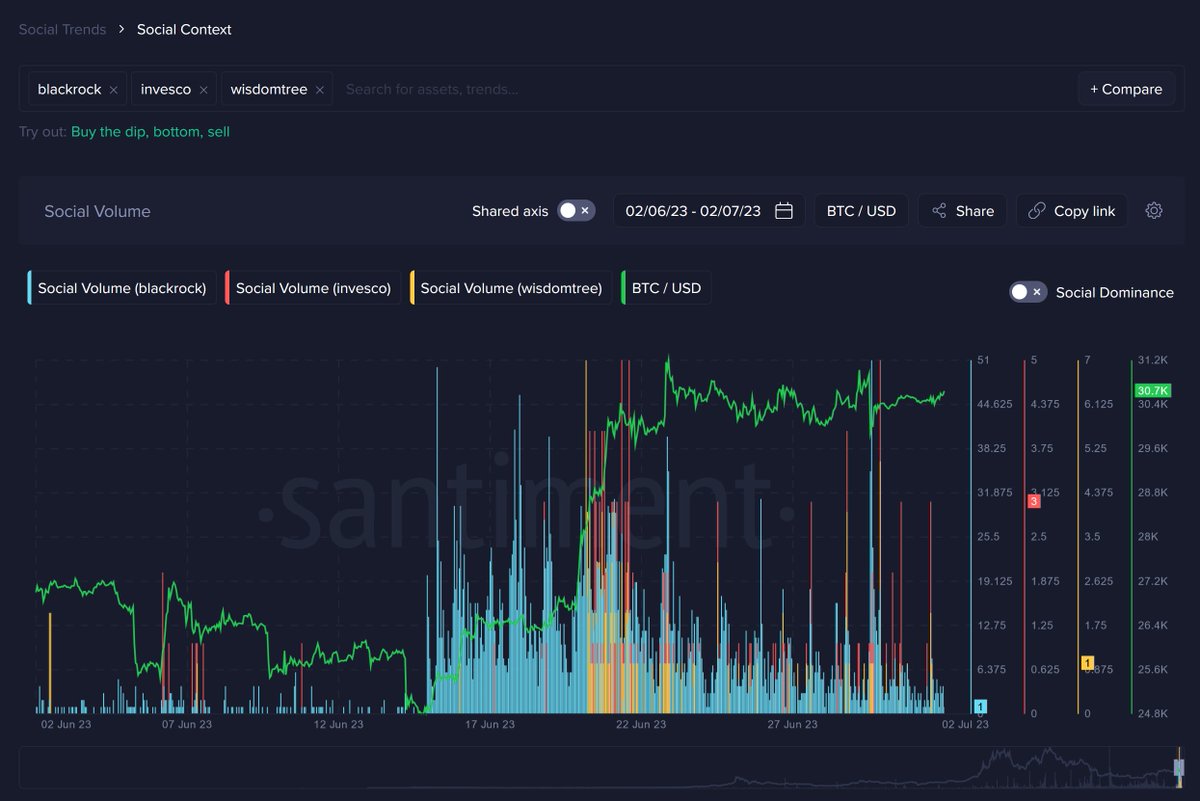Toggle the Shared axis switch
This screenshot has height=801, width=1200.
576,211
